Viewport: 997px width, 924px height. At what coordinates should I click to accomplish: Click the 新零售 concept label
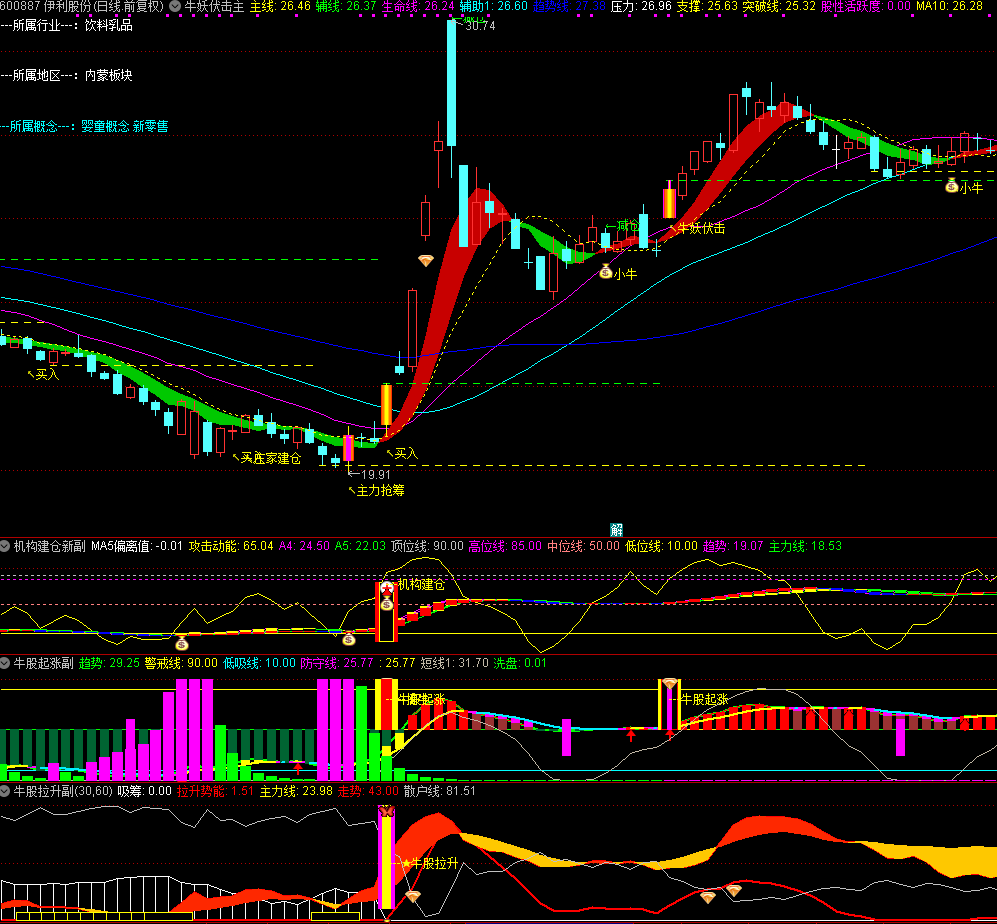[x=151, y=127]
